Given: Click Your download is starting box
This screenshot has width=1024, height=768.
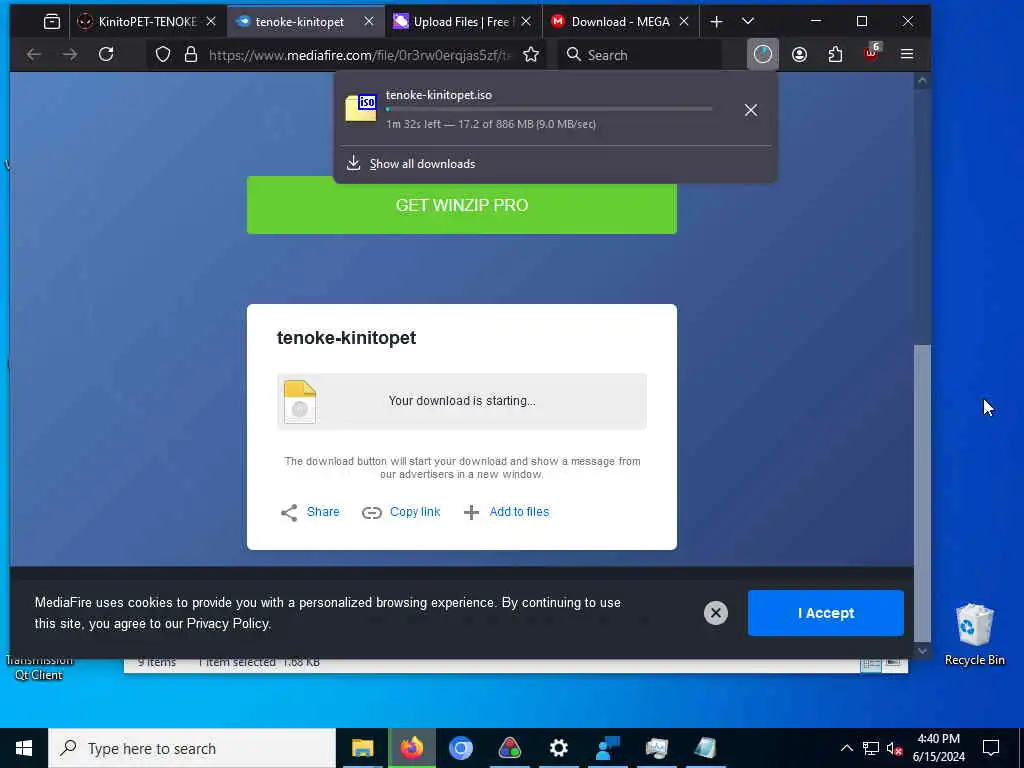Looking at the screenshot, I should click(x=462, y=401).
